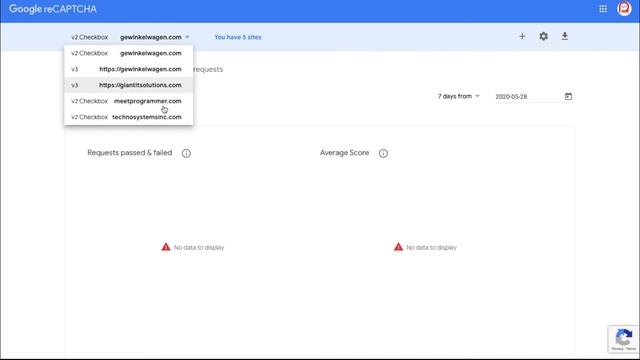This screenshot has height=360, width=640.
Task: Open the Google apps grid
Action: 603,9
